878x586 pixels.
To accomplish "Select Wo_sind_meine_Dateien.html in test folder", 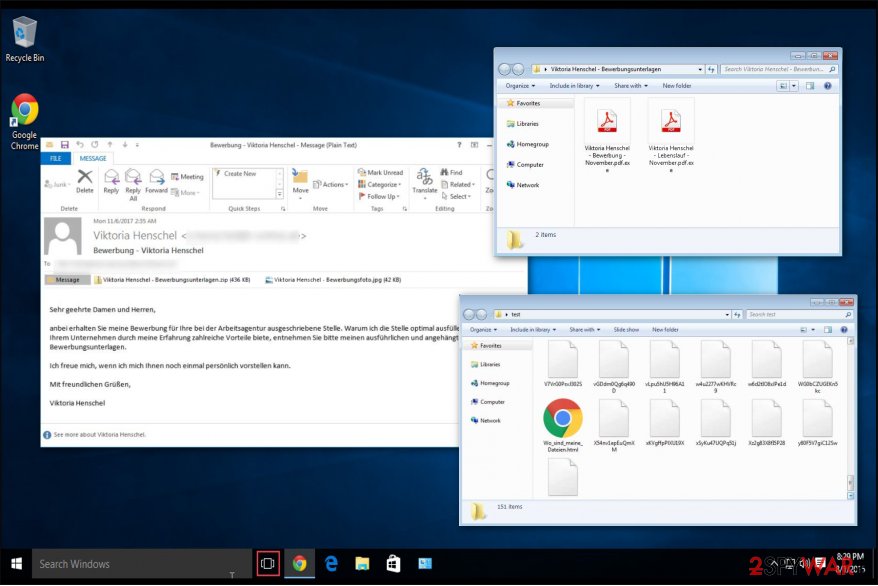I will 563,425.
